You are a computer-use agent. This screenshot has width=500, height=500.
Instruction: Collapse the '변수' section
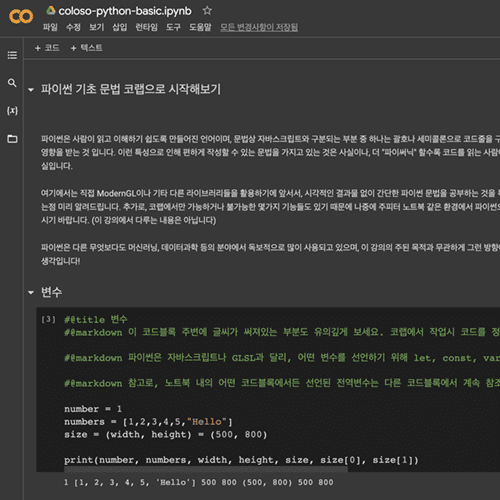(x=31, y=293)
